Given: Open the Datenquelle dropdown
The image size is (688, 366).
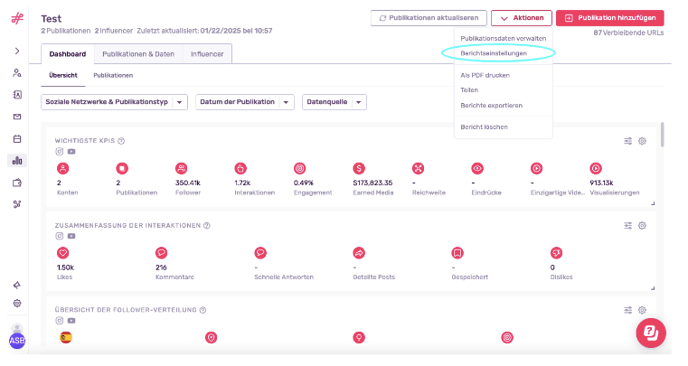Looking at the screenshot, I should pyautogui.click(x=334, y=102).
